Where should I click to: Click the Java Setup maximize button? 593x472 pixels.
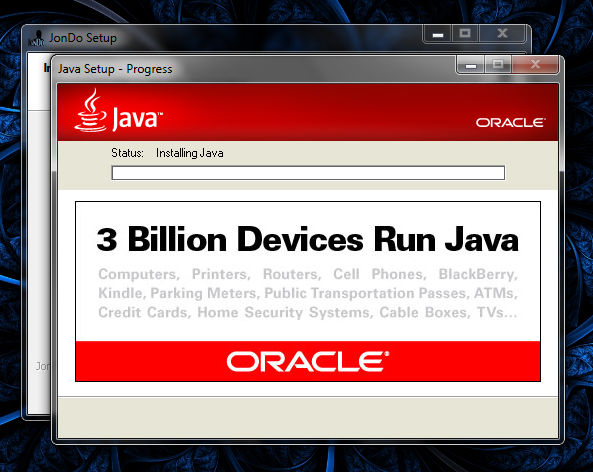click(x=498, y=65)
